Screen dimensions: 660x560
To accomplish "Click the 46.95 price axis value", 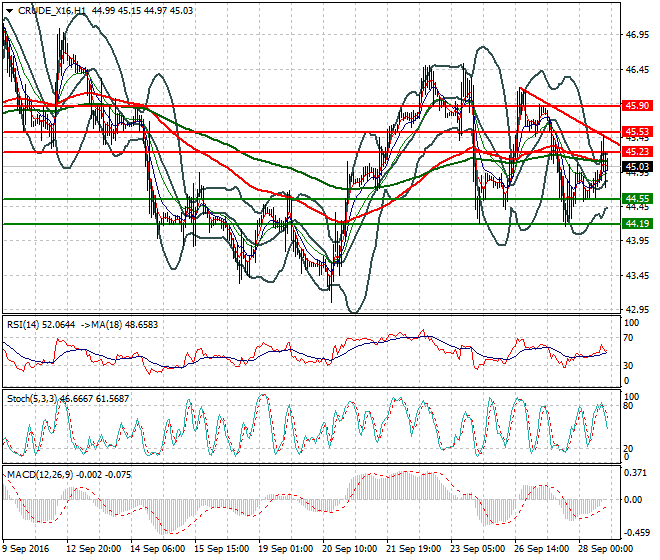I will tap(637, 35).
